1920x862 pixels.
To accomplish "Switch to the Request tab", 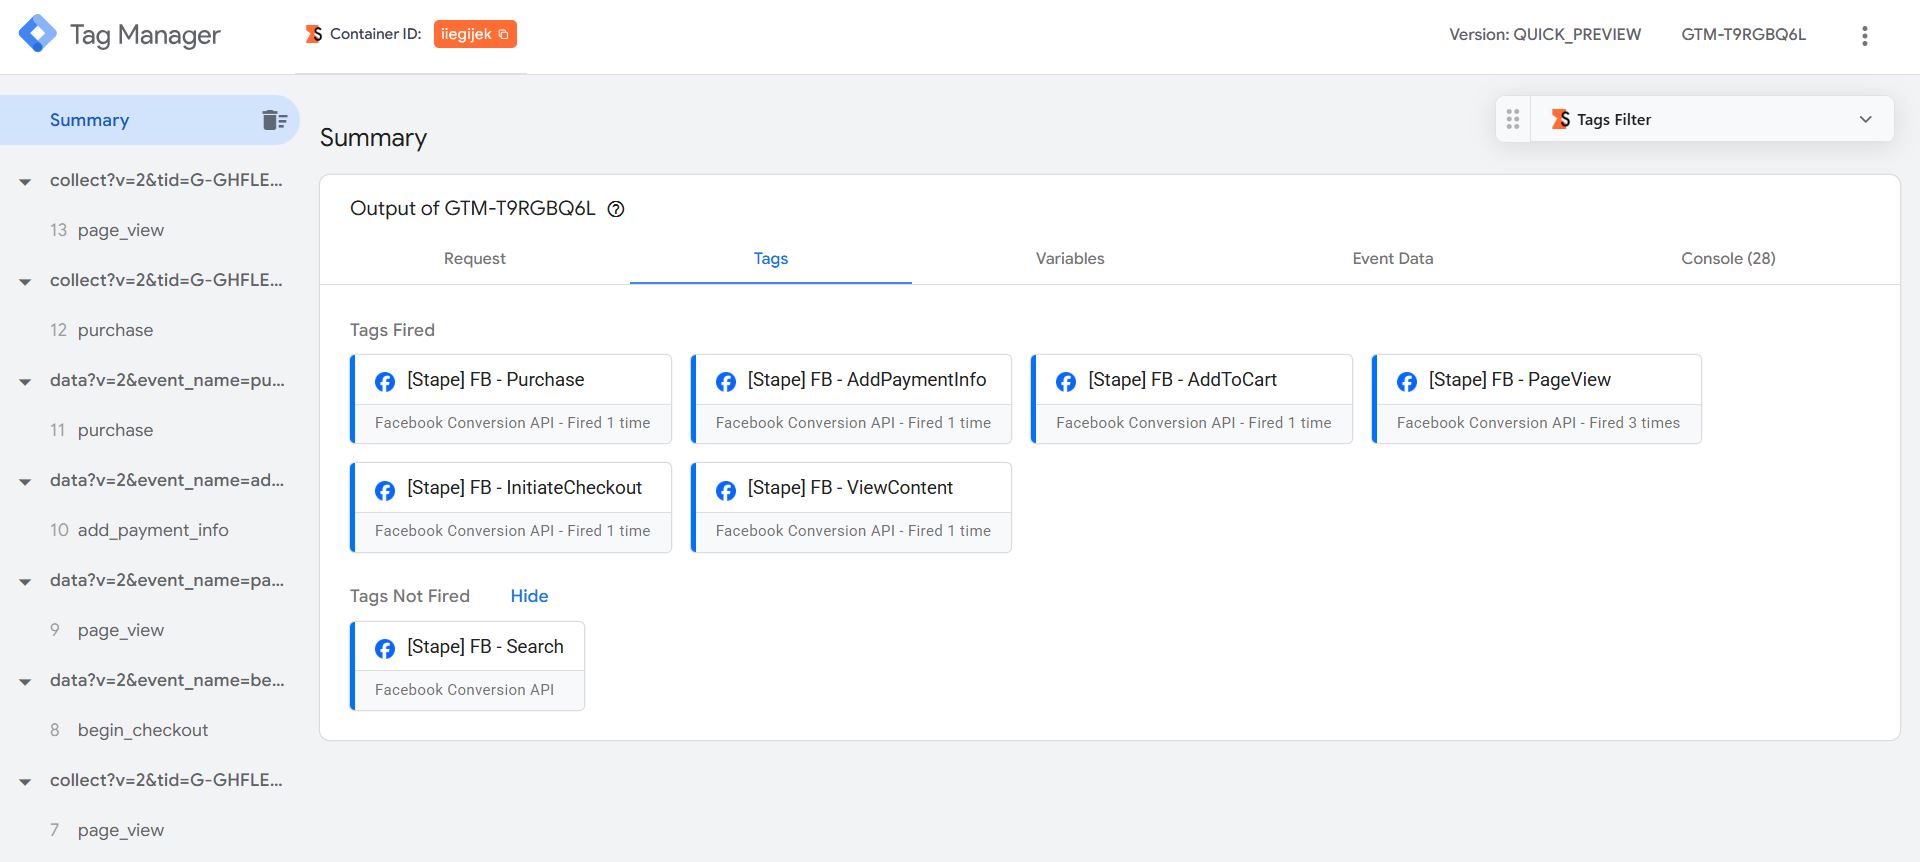I will [x=475, y=258].
